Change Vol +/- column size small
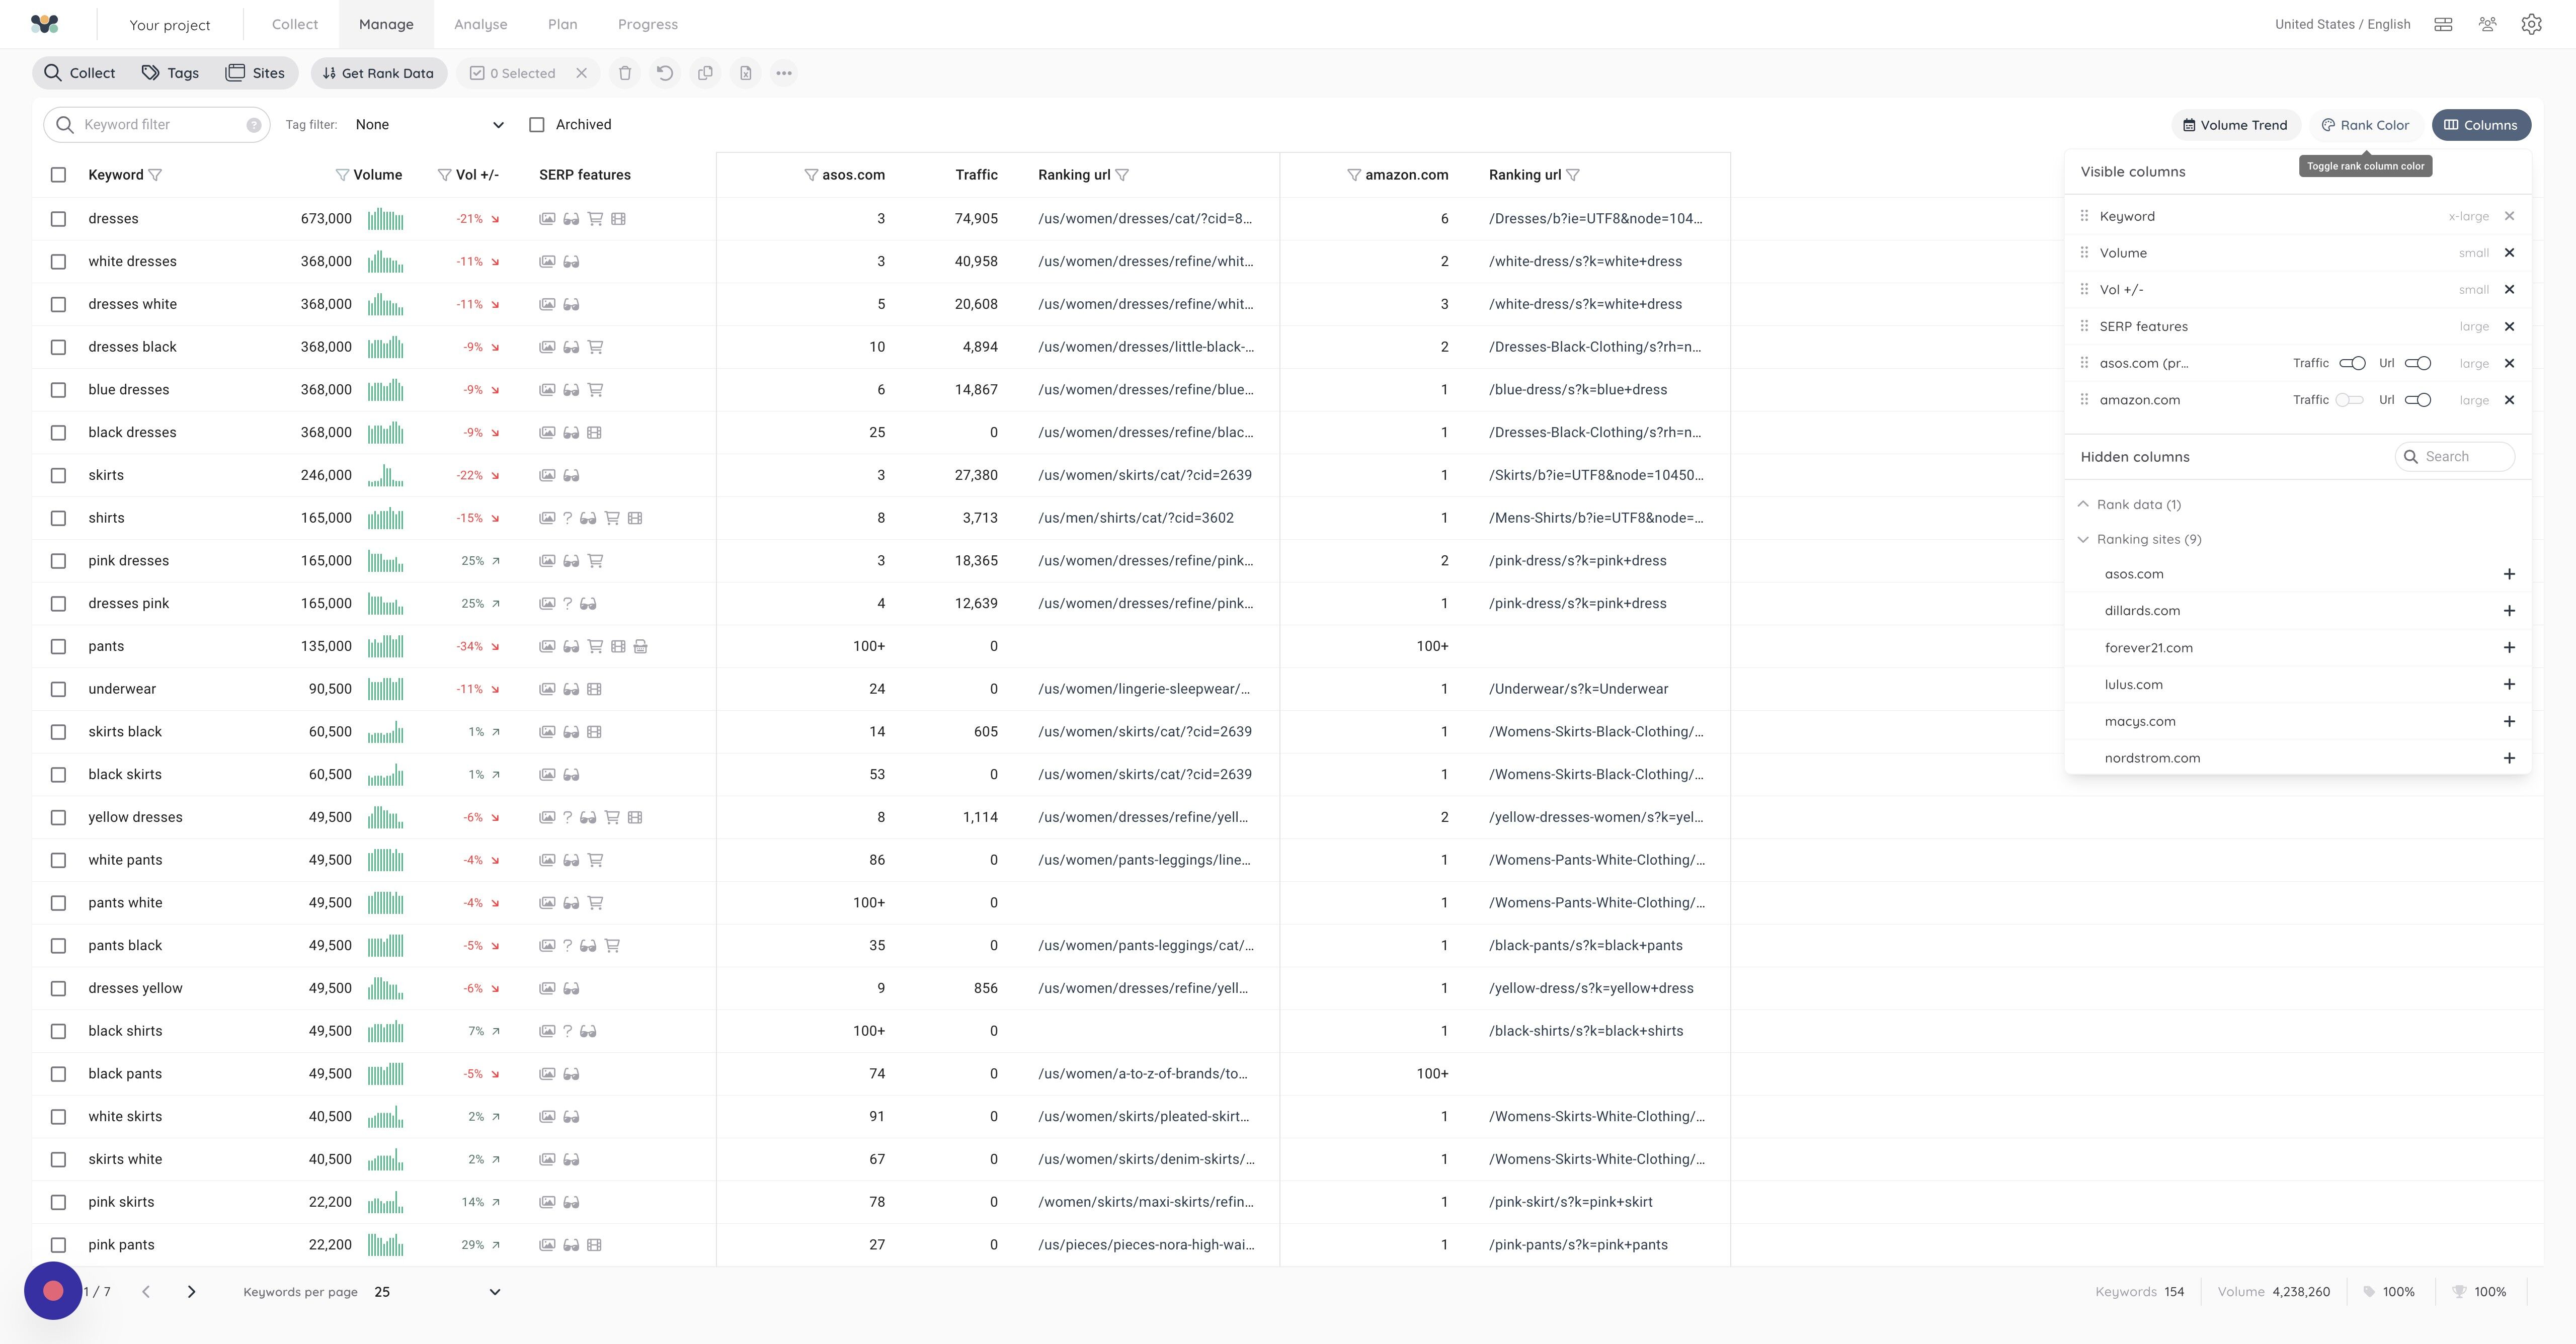The height and width of the screenshot is (1344, 2576). tap(2473, 290)
